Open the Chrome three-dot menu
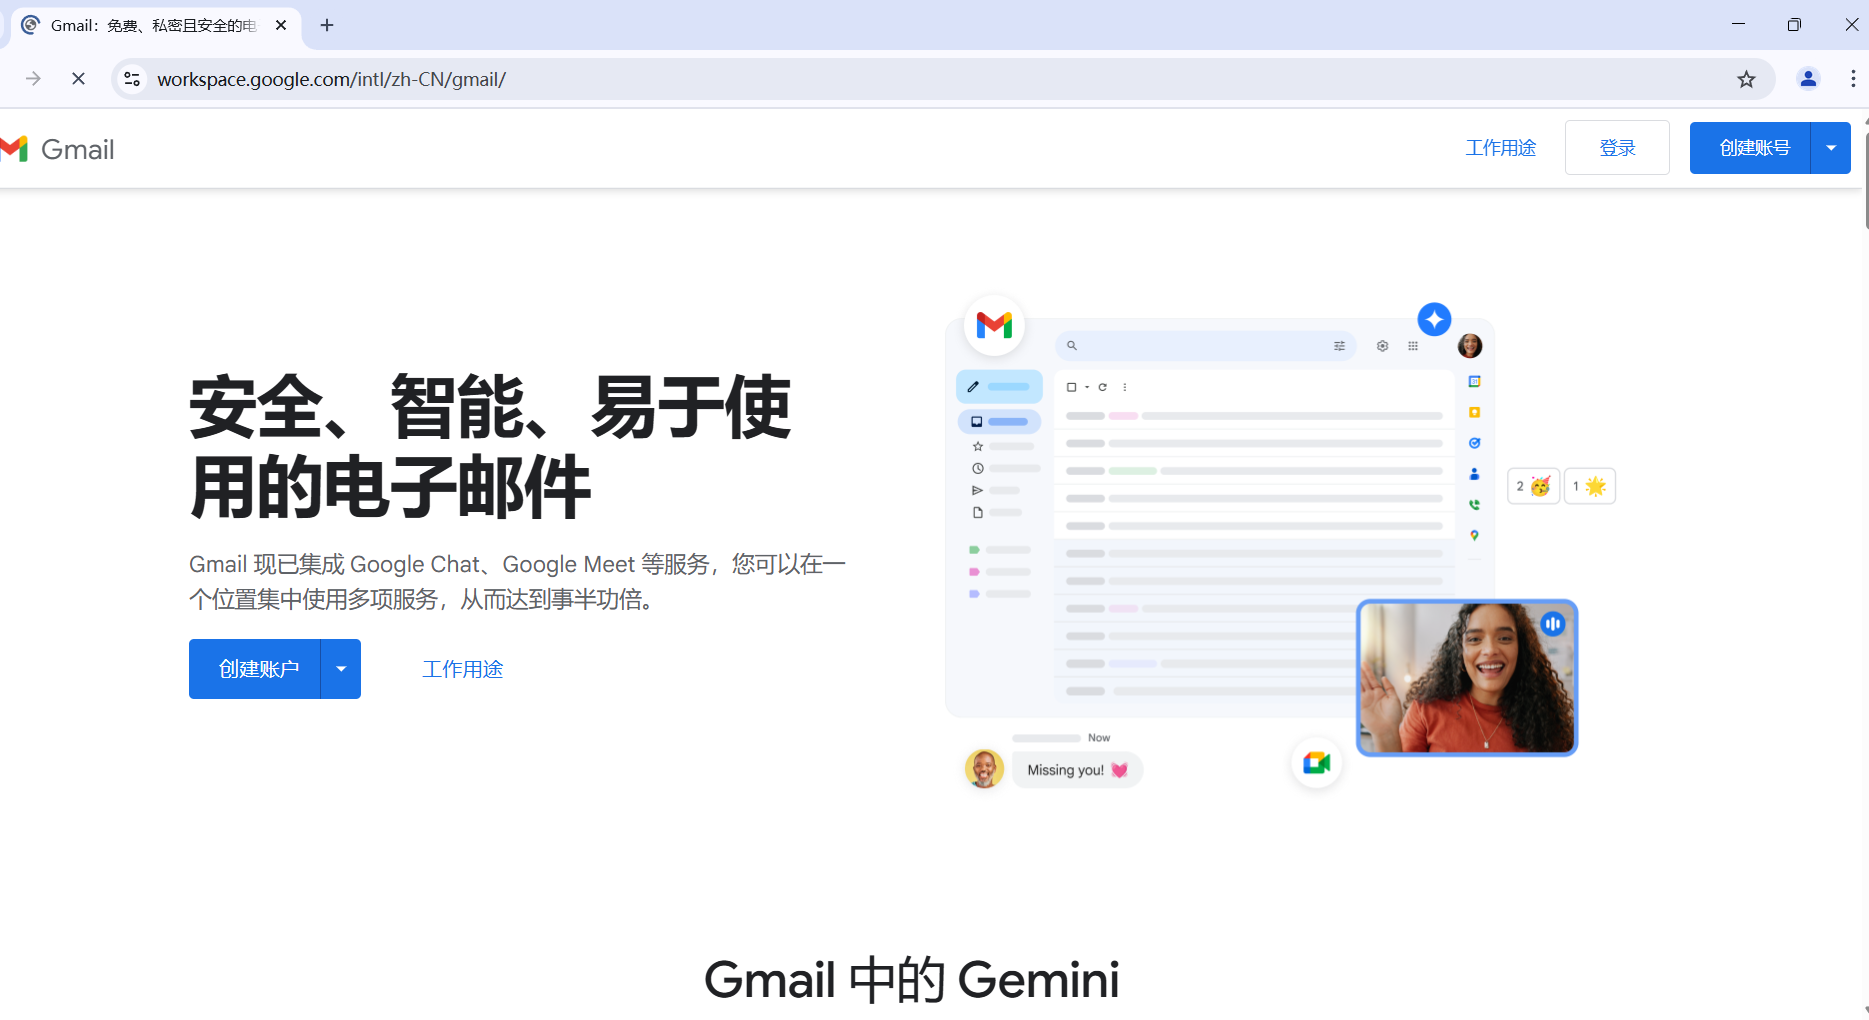The image size is (1869, 1020). [x=1853, y=79]
